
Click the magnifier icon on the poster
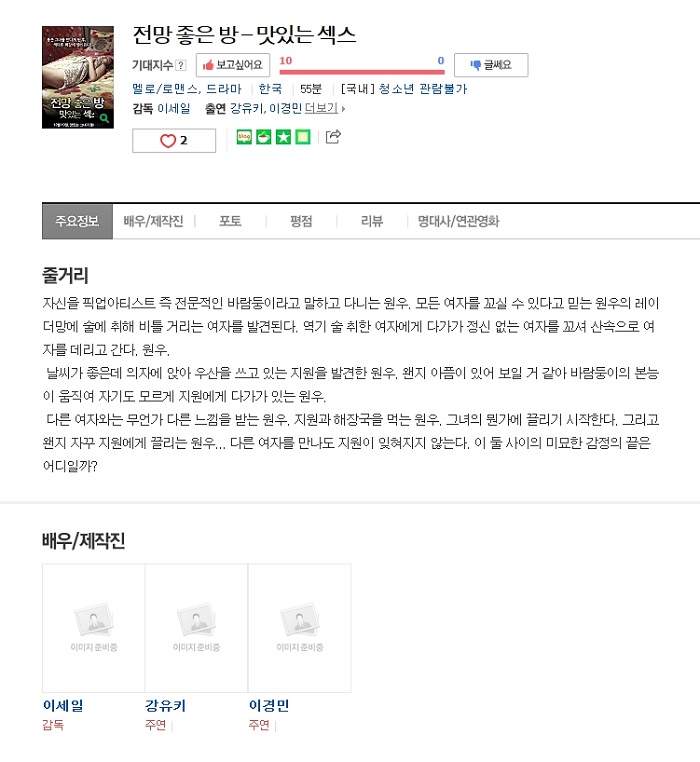click(x=104, y=118)
